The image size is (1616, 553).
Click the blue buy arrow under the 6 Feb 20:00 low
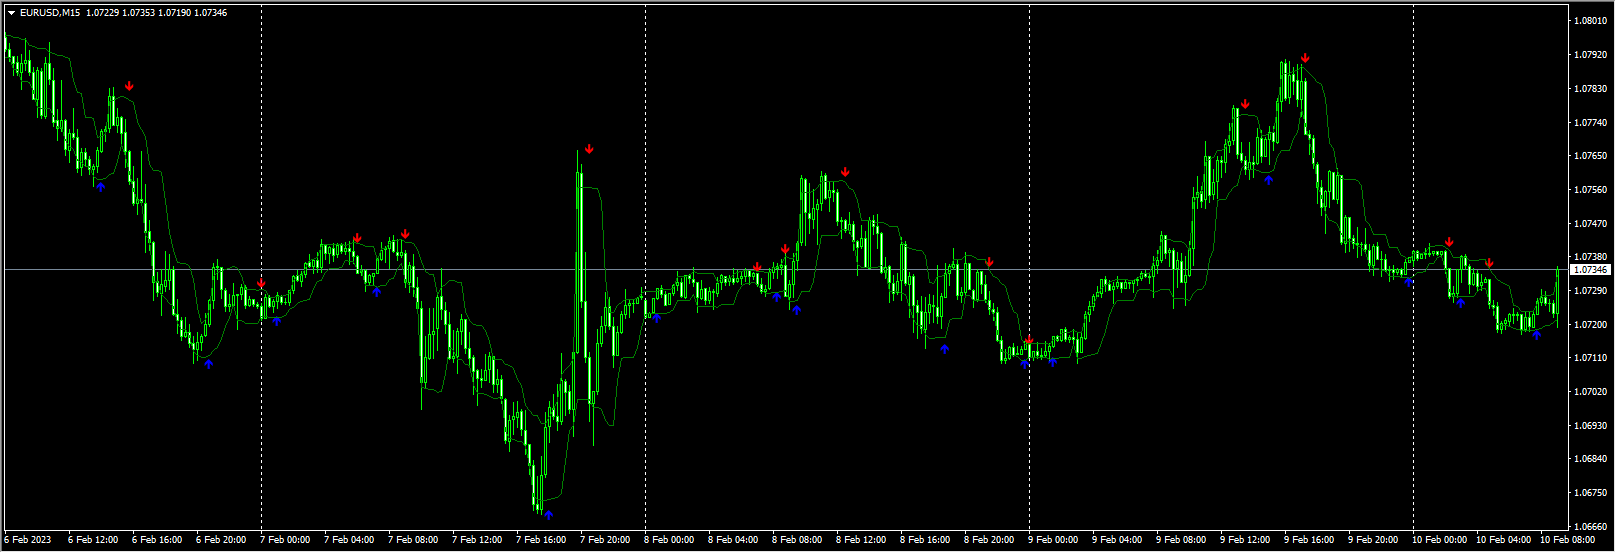point(208,364)
